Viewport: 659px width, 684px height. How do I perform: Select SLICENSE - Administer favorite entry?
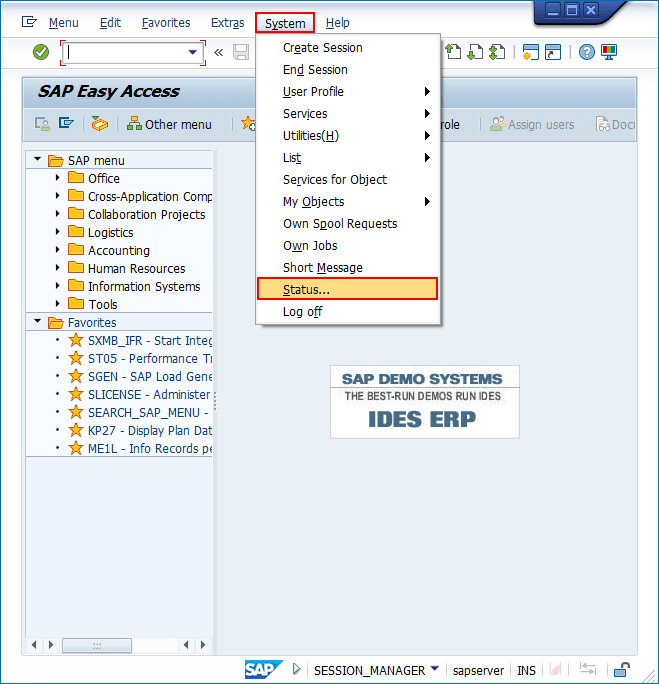pyautogui.click(x=149, y=394)
